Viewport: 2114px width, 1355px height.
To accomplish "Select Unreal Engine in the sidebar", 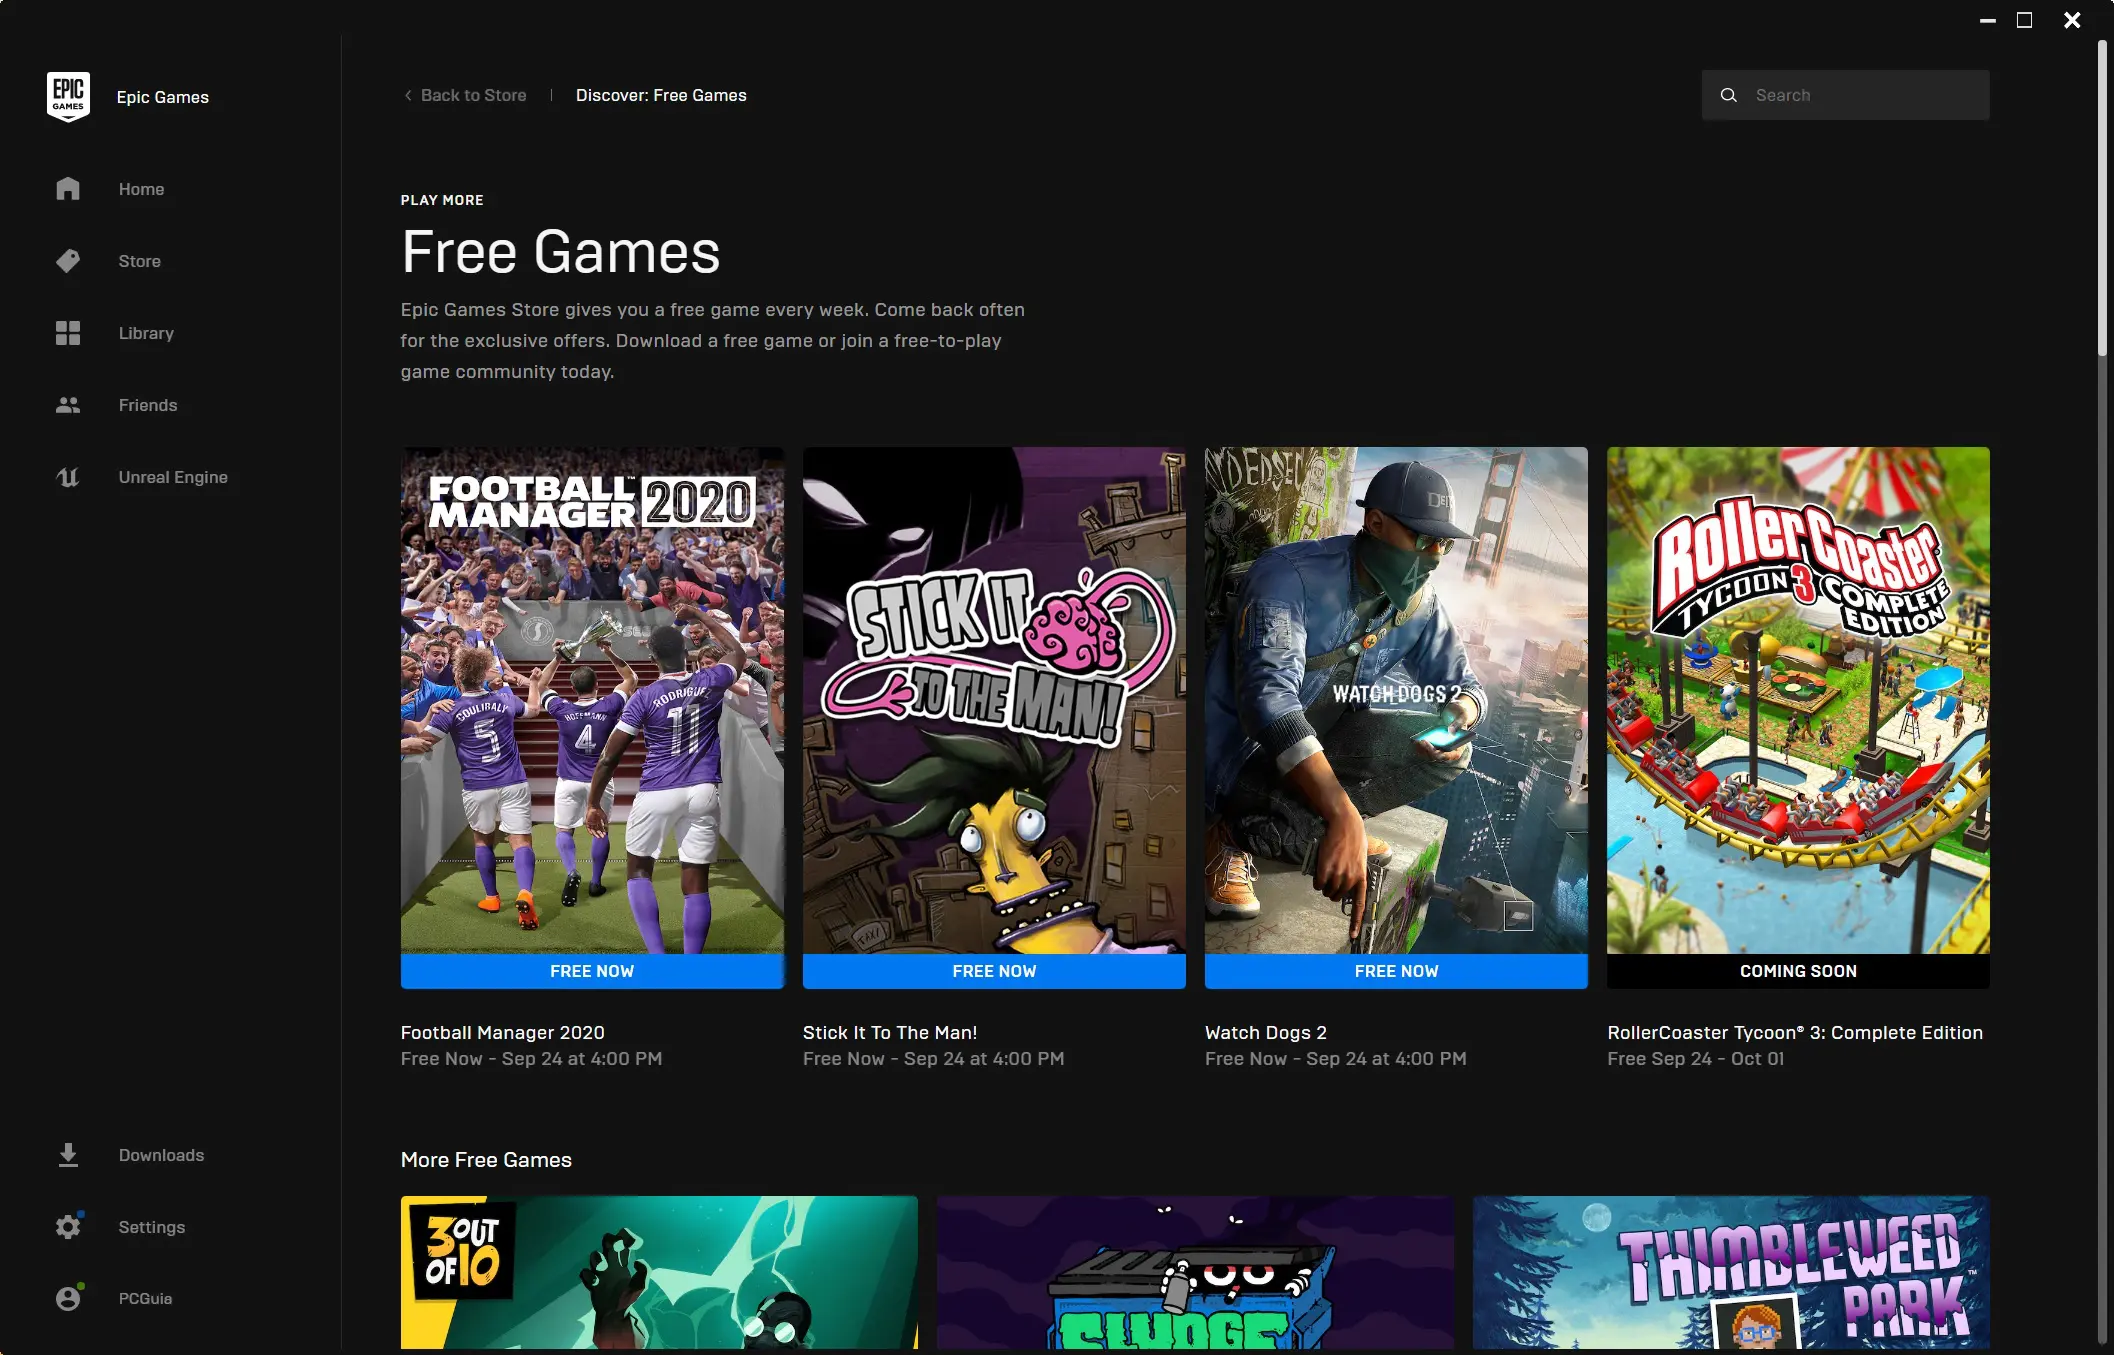I will [173, 477].
